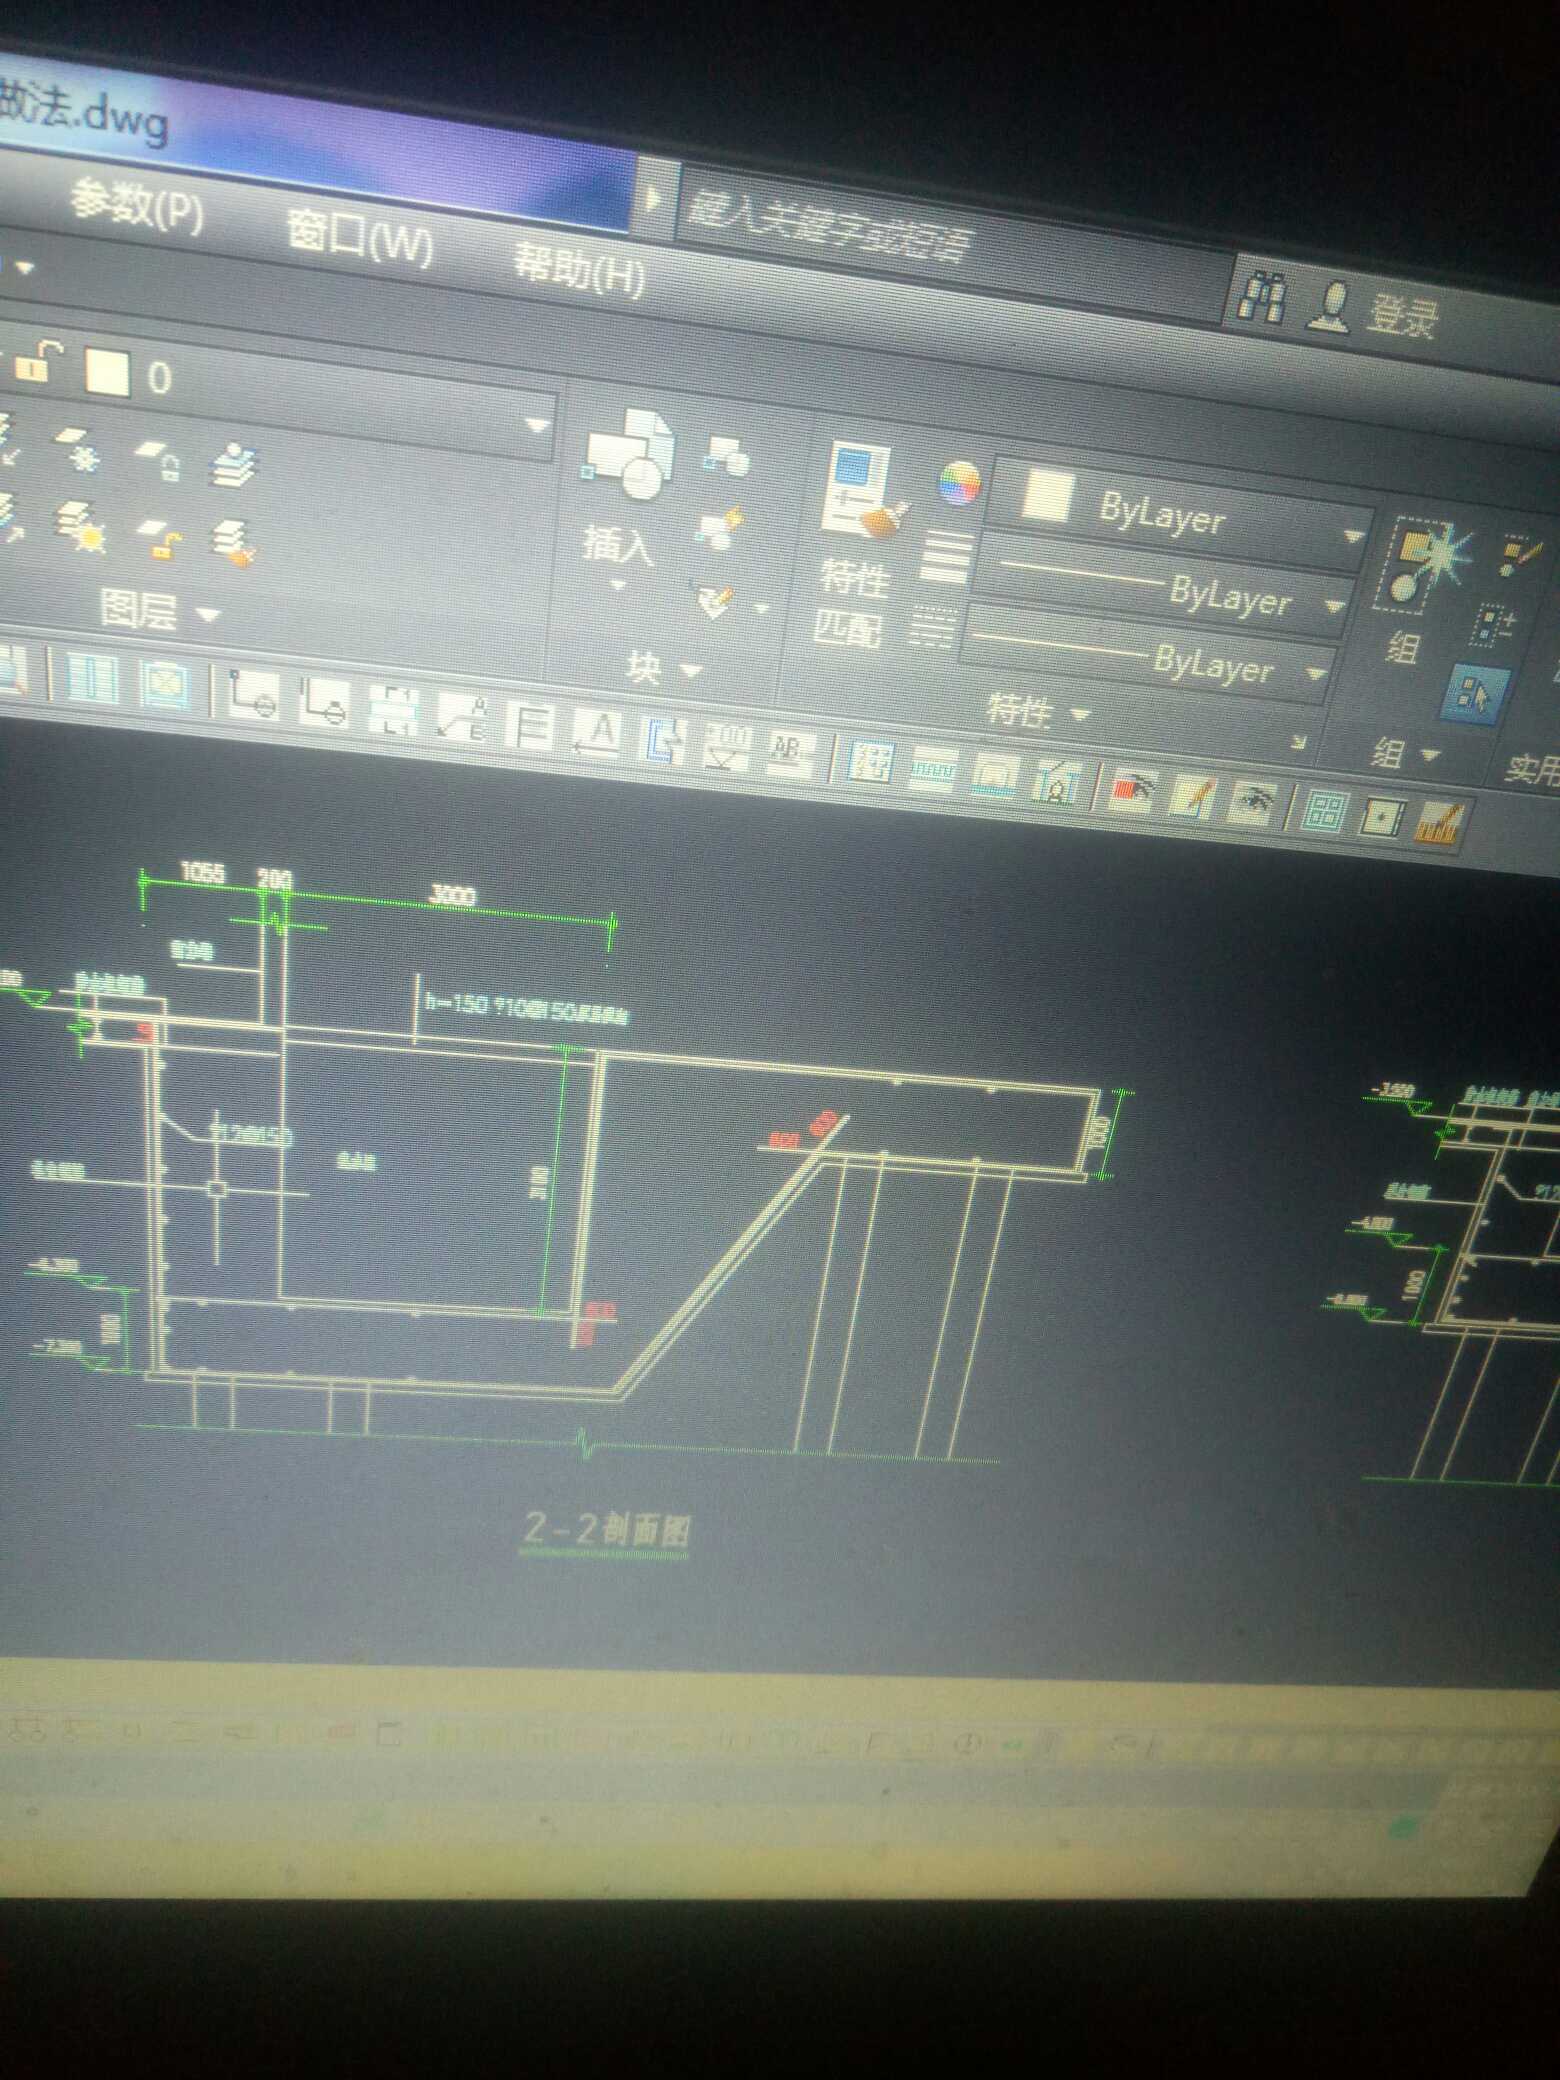Click the create block icon
The width and height of the screenshot is (1560, 2080).
point(727,456)
